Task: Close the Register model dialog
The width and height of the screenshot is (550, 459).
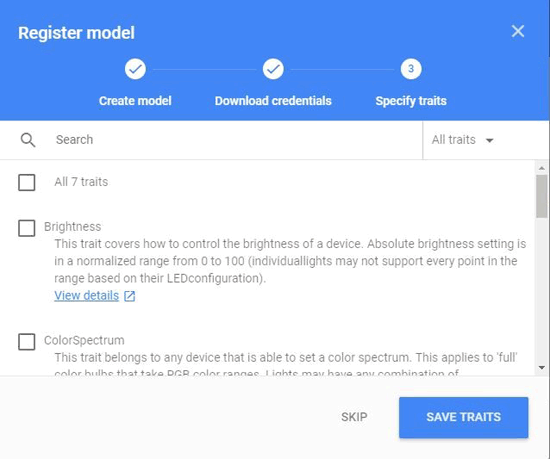Action: [518, 32]
